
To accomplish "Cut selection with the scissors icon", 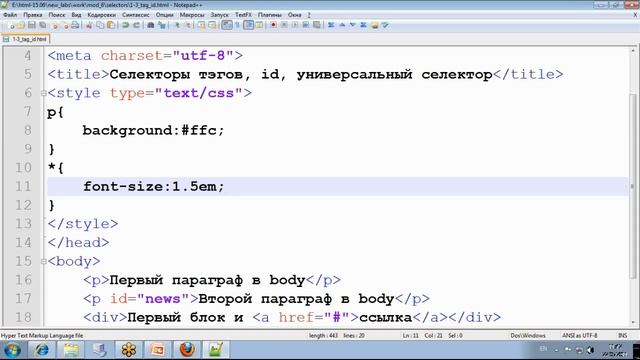I will click(89, 25).
